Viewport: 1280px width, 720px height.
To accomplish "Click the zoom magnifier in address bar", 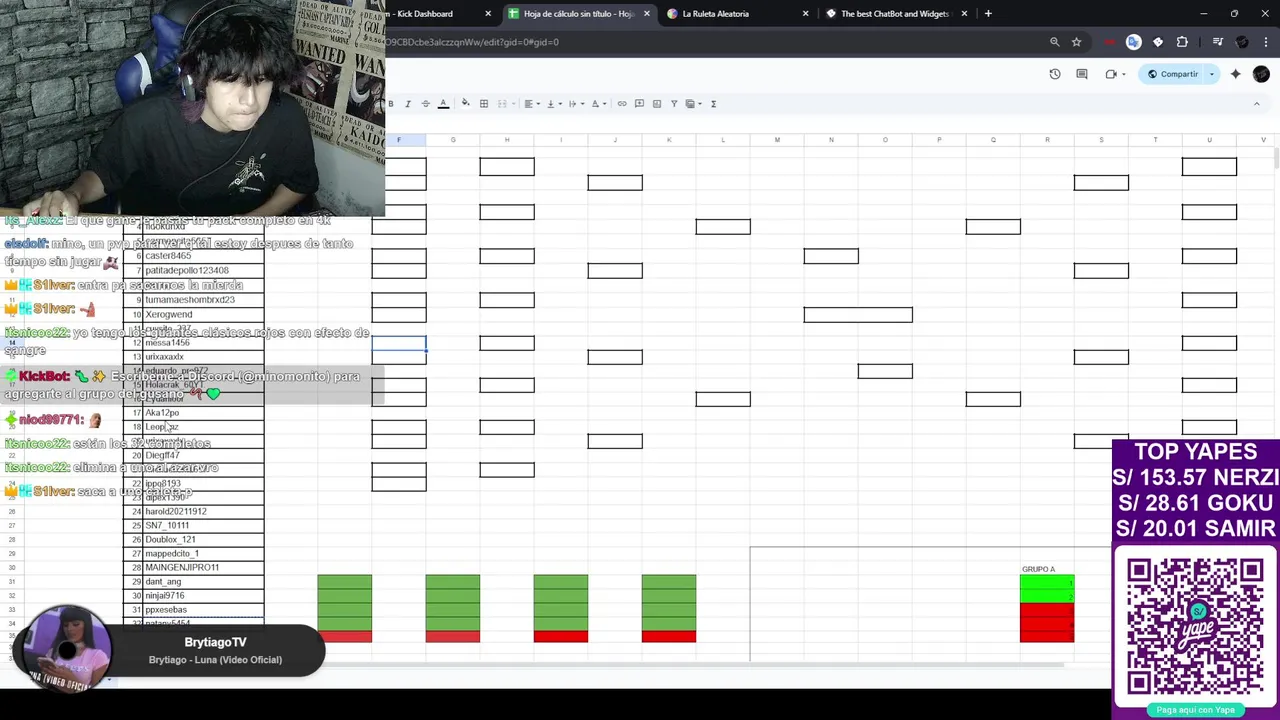I will pyautogui.click(x=1054, y=42).
